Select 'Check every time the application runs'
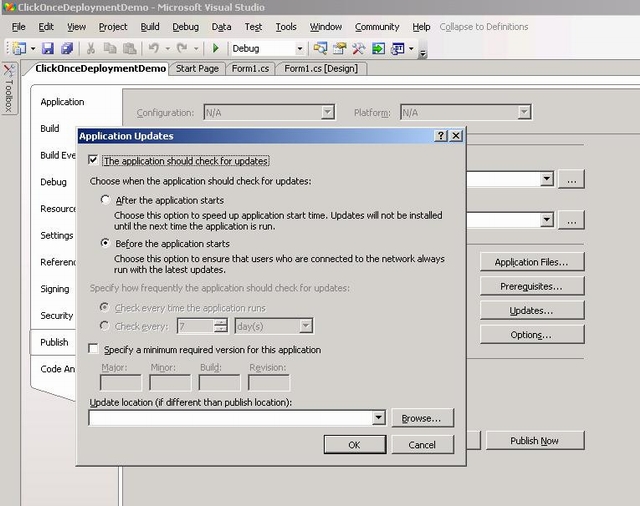Image resolution: width=640 pixels, height=506 pixels. pos(104,307)
